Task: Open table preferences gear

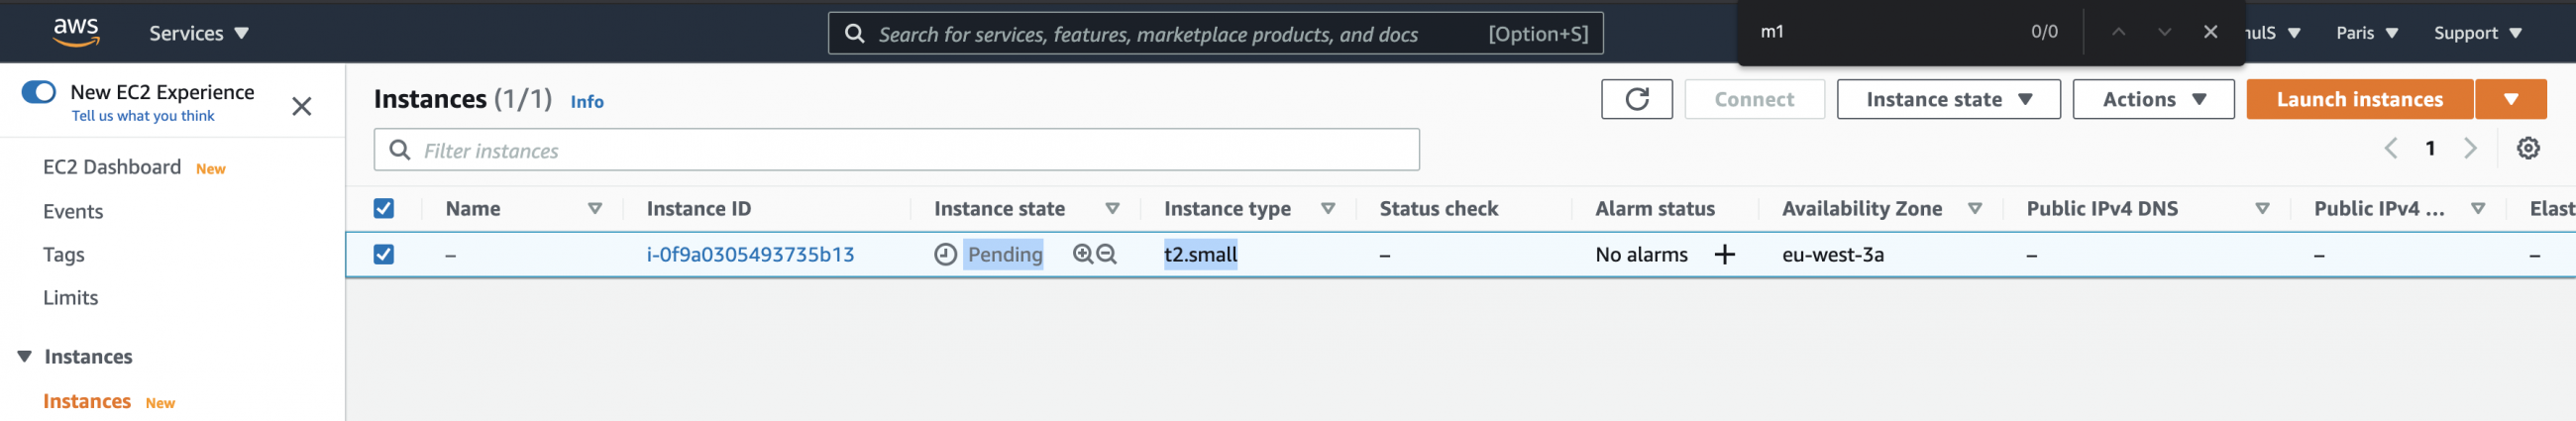Action: pyautogui.click(x=2528, y=148)
